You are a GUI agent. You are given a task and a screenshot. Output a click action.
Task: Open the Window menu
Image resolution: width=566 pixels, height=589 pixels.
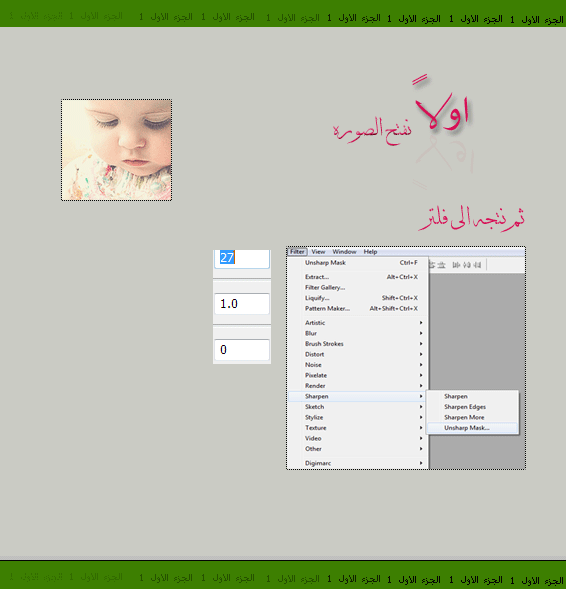click(x=344, y=252)
